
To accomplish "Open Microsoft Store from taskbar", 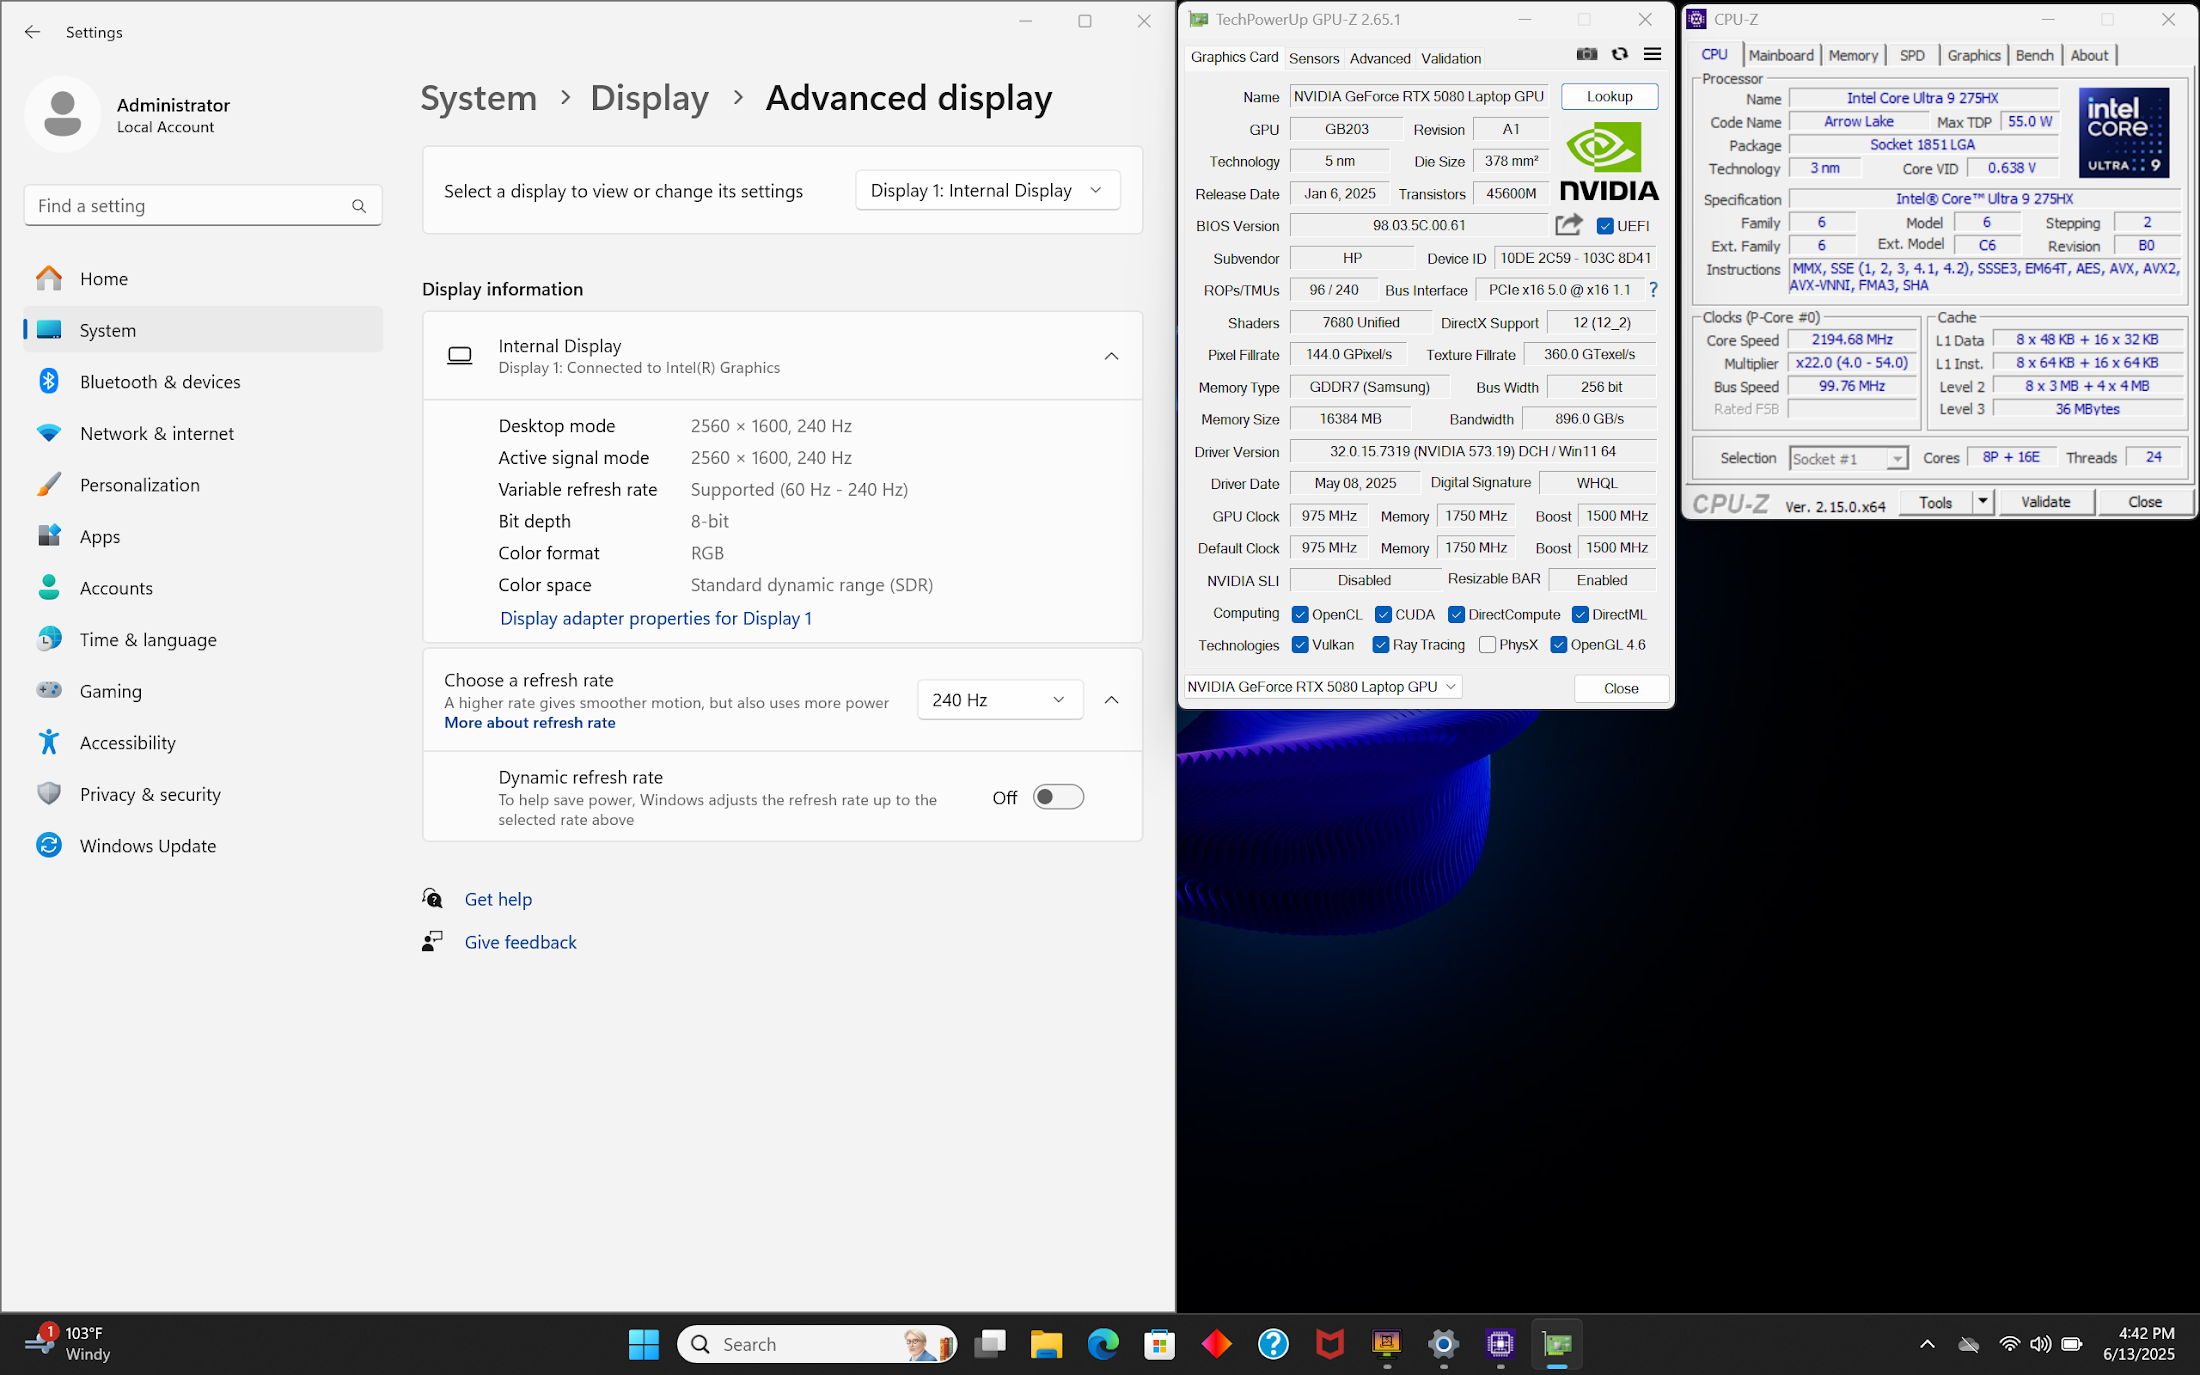I will tap(1159, 1344).
